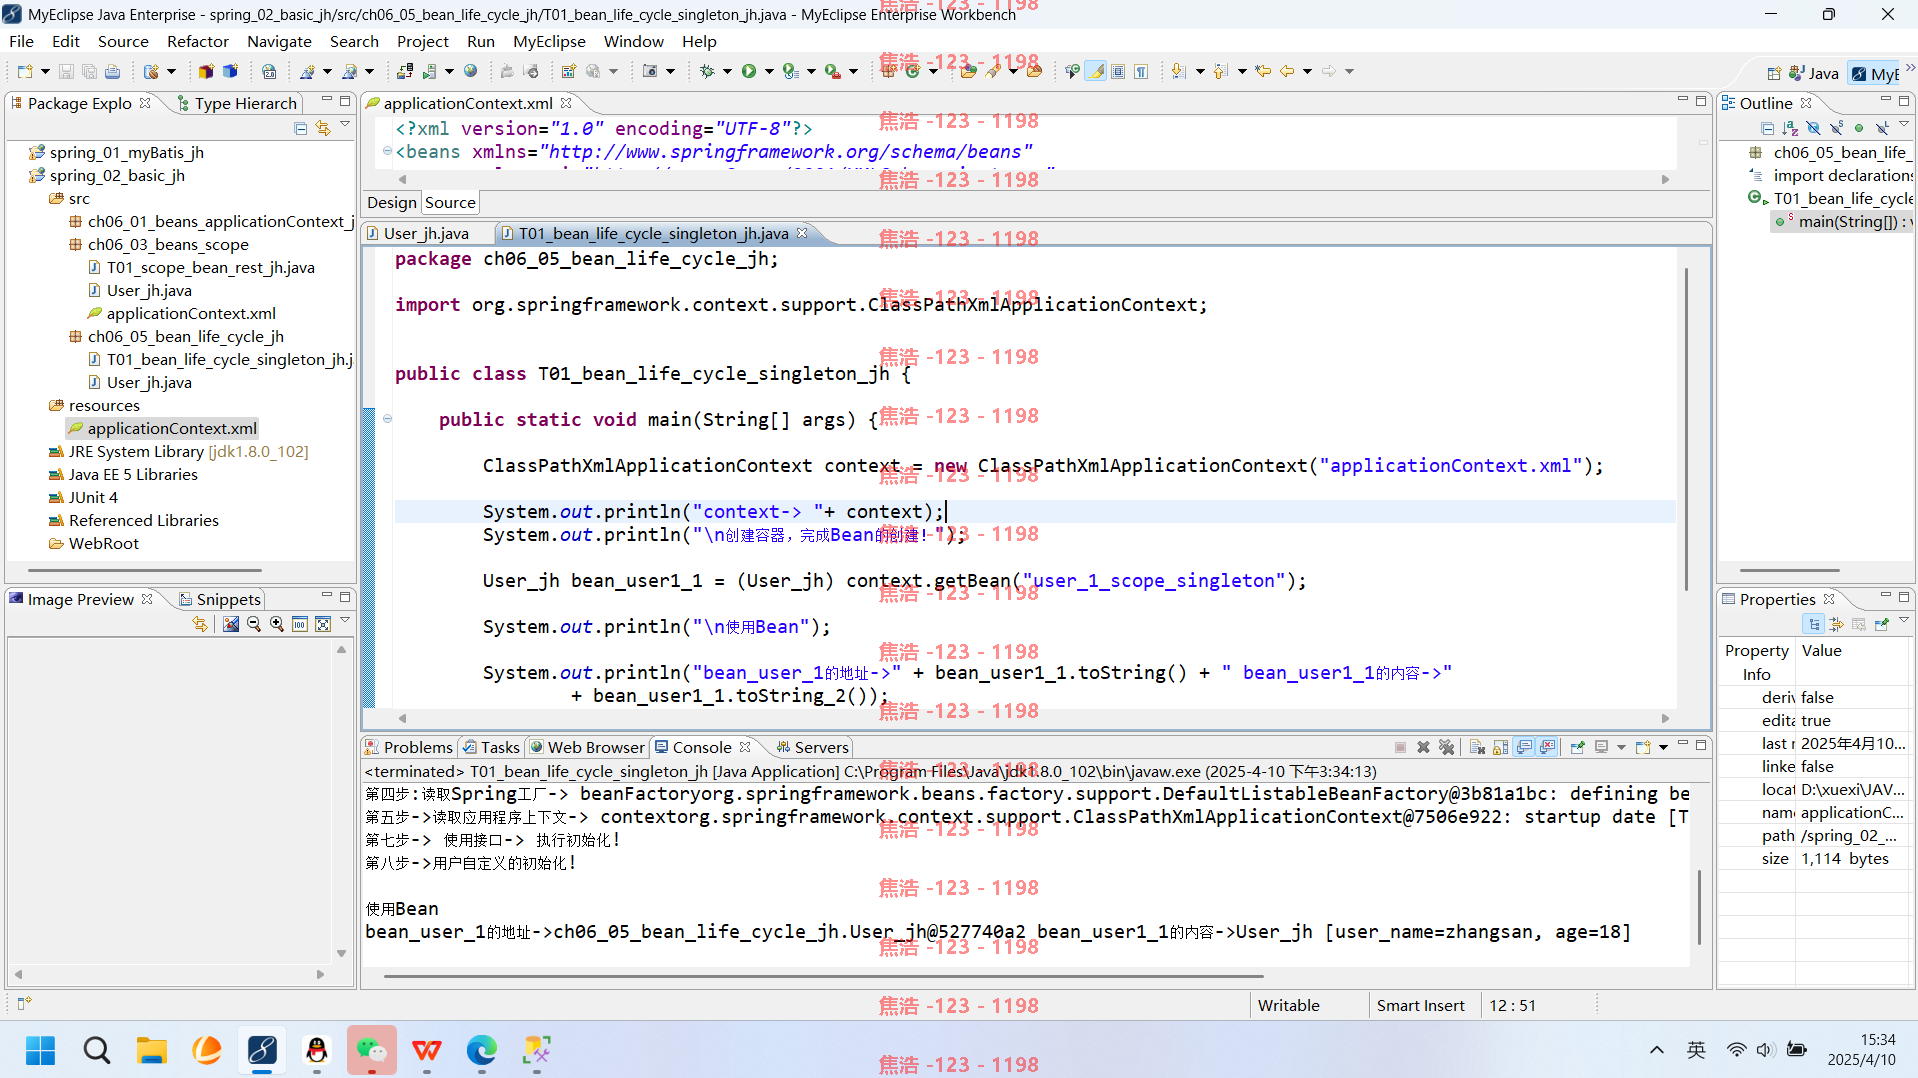Open Back navigation history dropdown

[x=1307, y=71]
